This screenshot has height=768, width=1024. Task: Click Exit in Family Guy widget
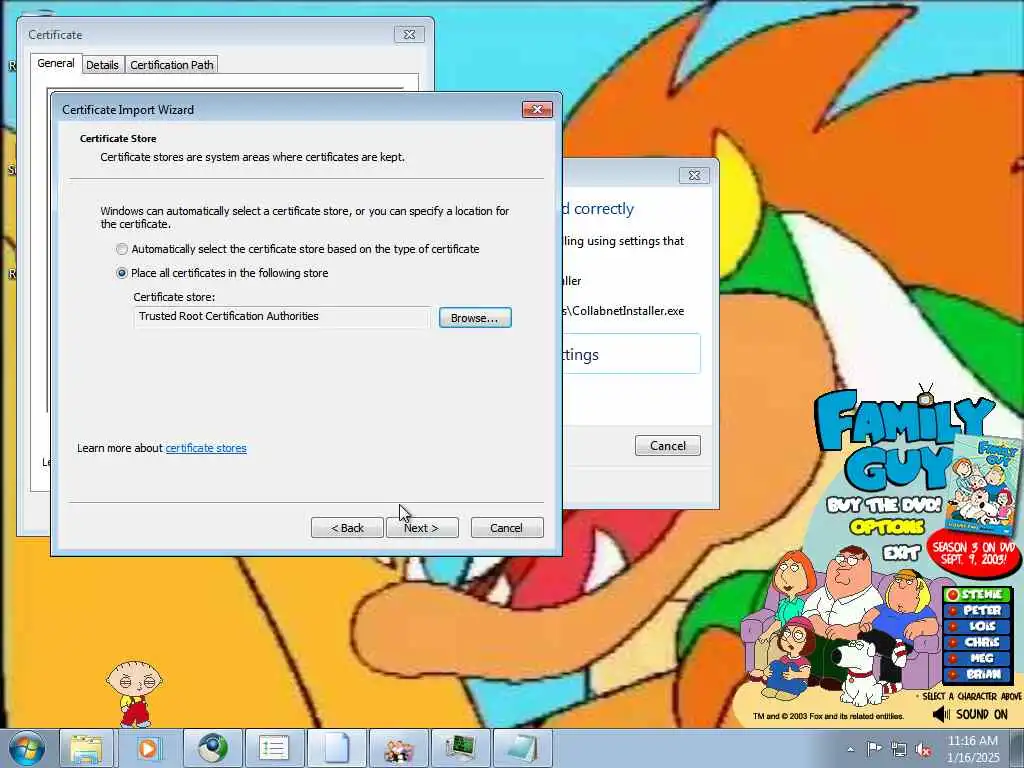click(902, 552)
